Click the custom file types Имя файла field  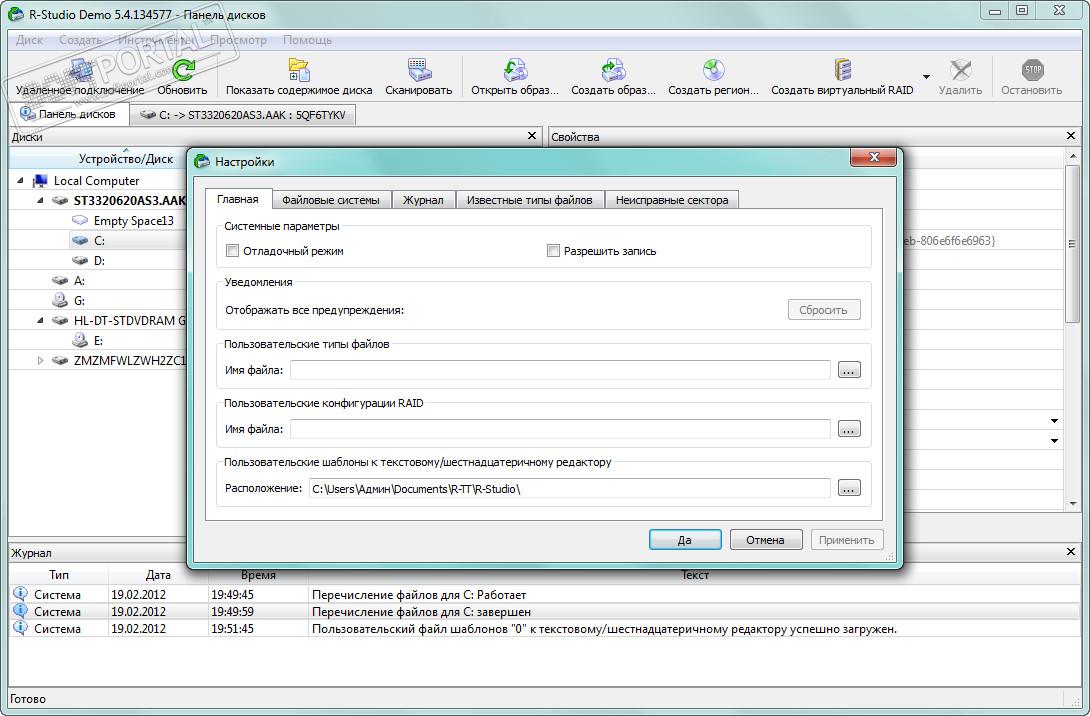(560, 370)
